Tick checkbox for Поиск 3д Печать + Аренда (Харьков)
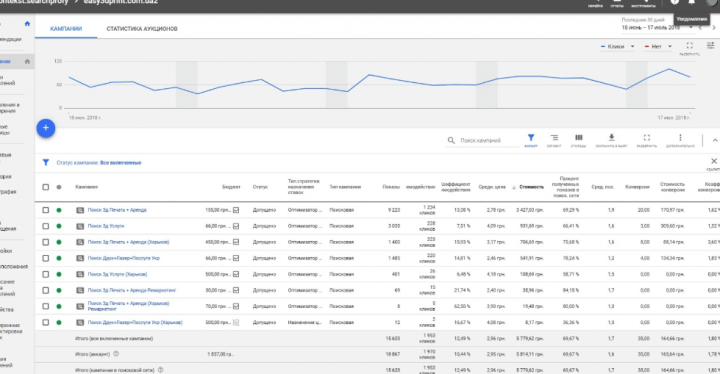Viewport: 720px width, 374px height. point(45,242)
